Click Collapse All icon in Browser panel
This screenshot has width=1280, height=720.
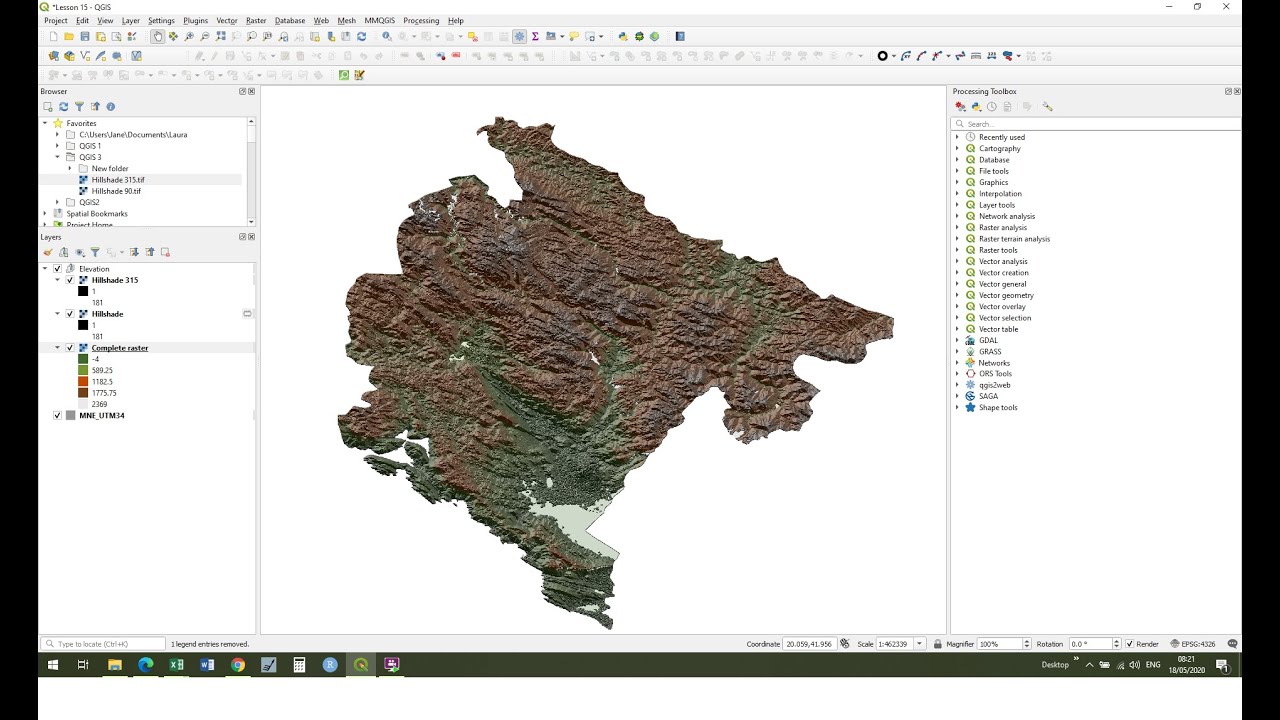(95, 106)
